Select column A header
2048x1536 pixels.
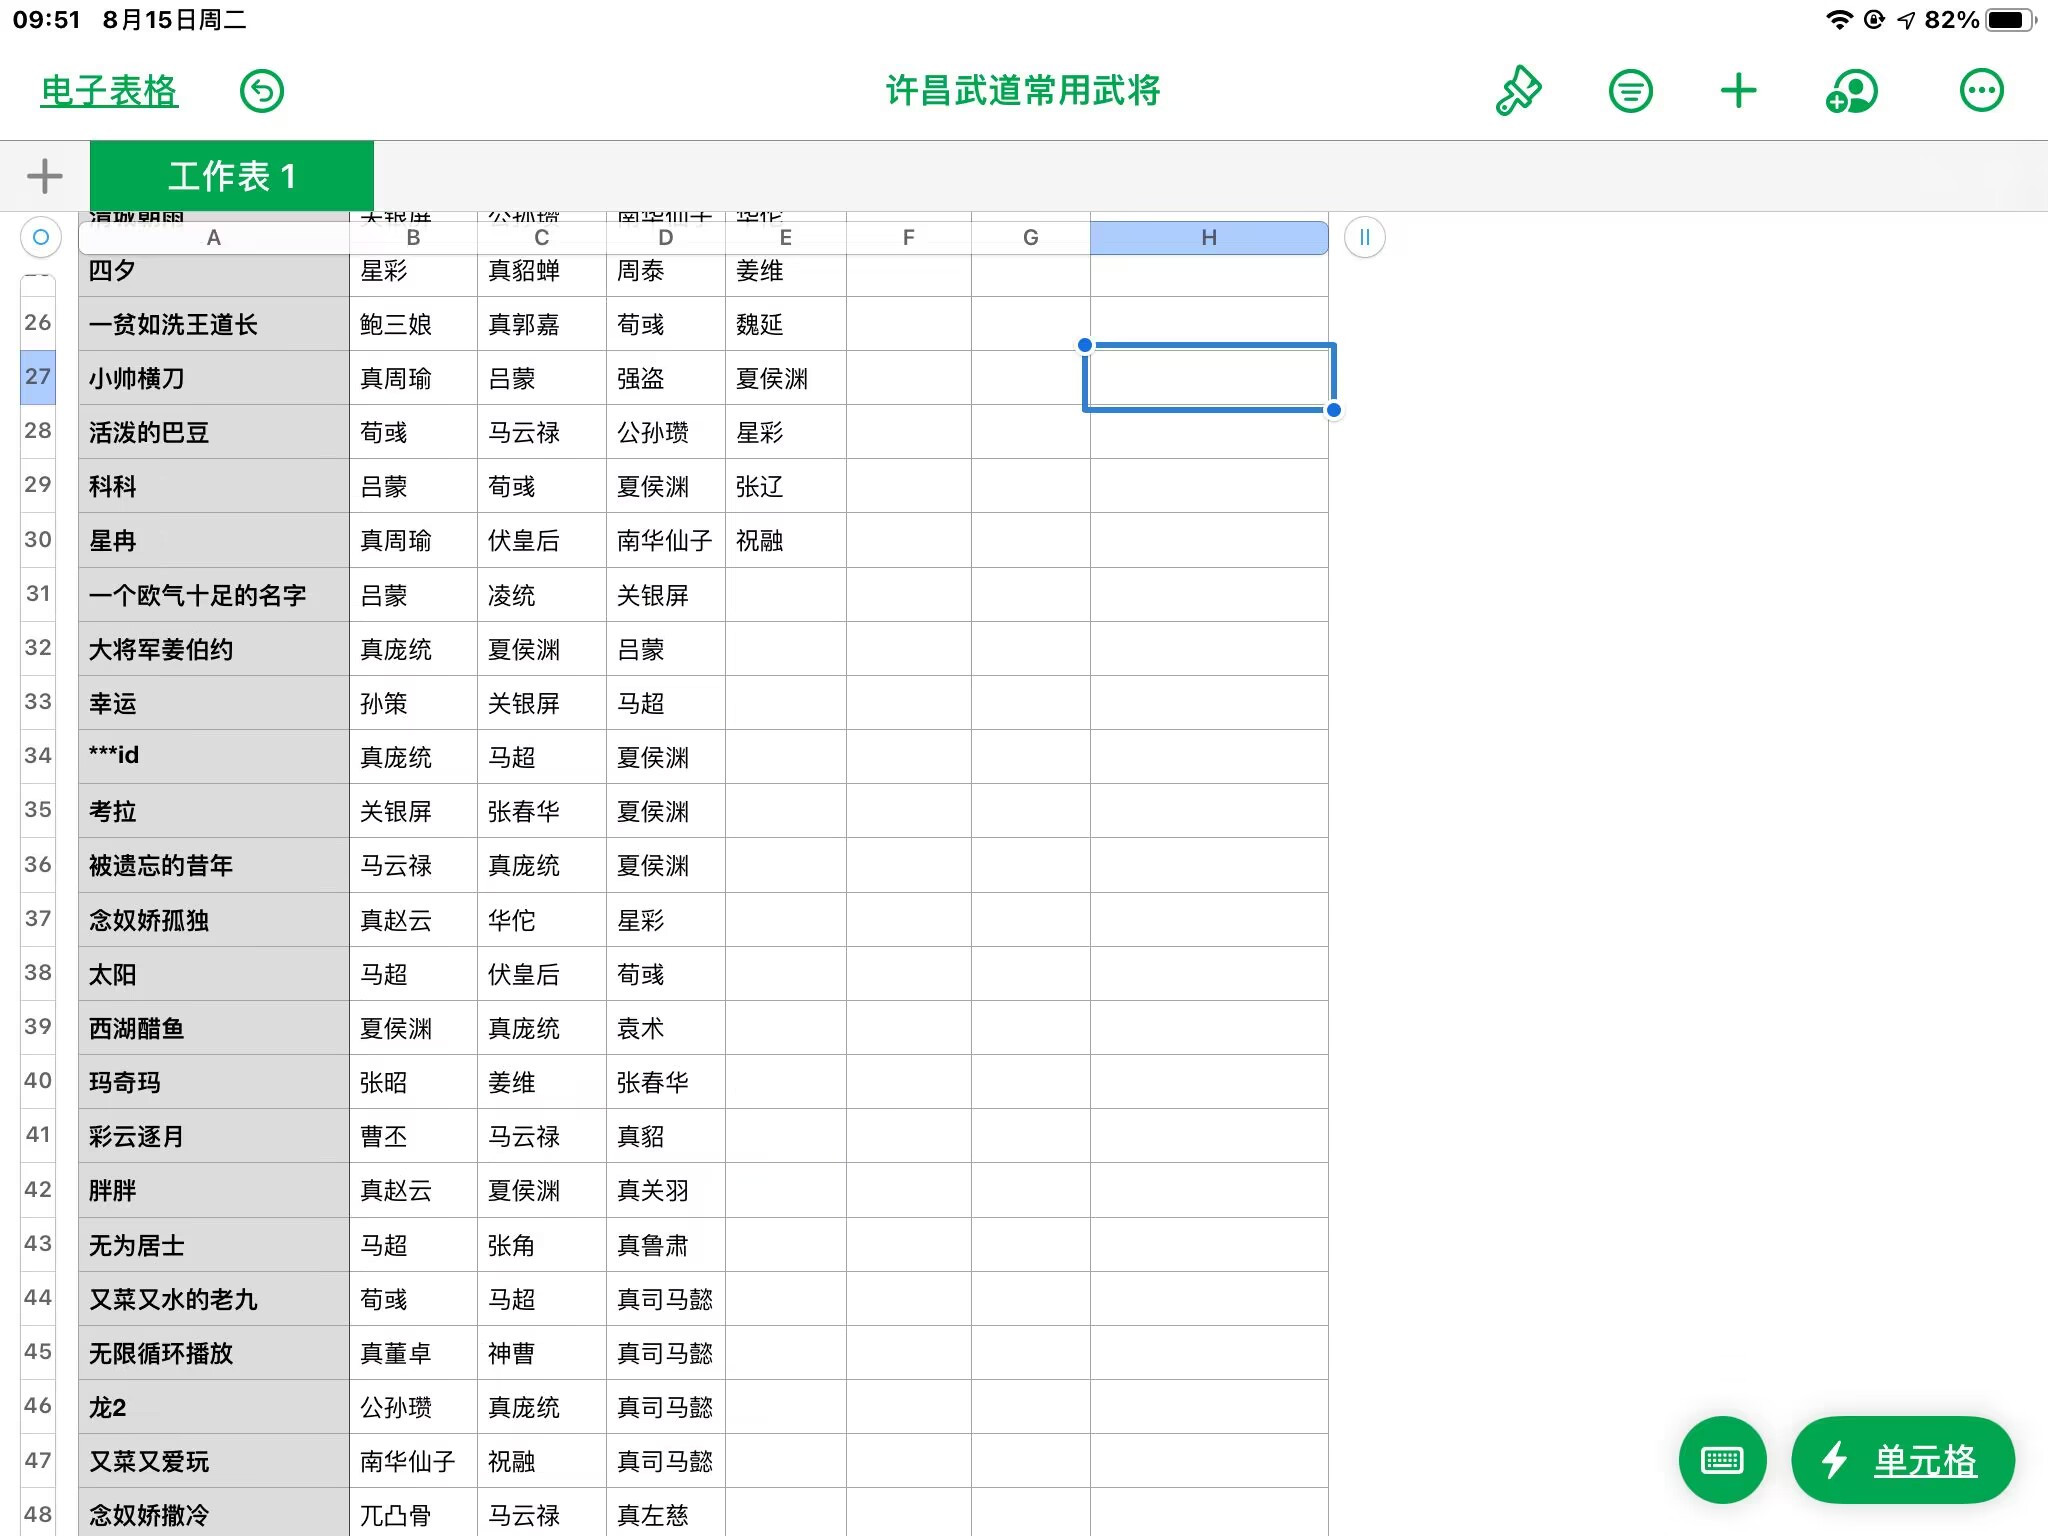point(214,237)
